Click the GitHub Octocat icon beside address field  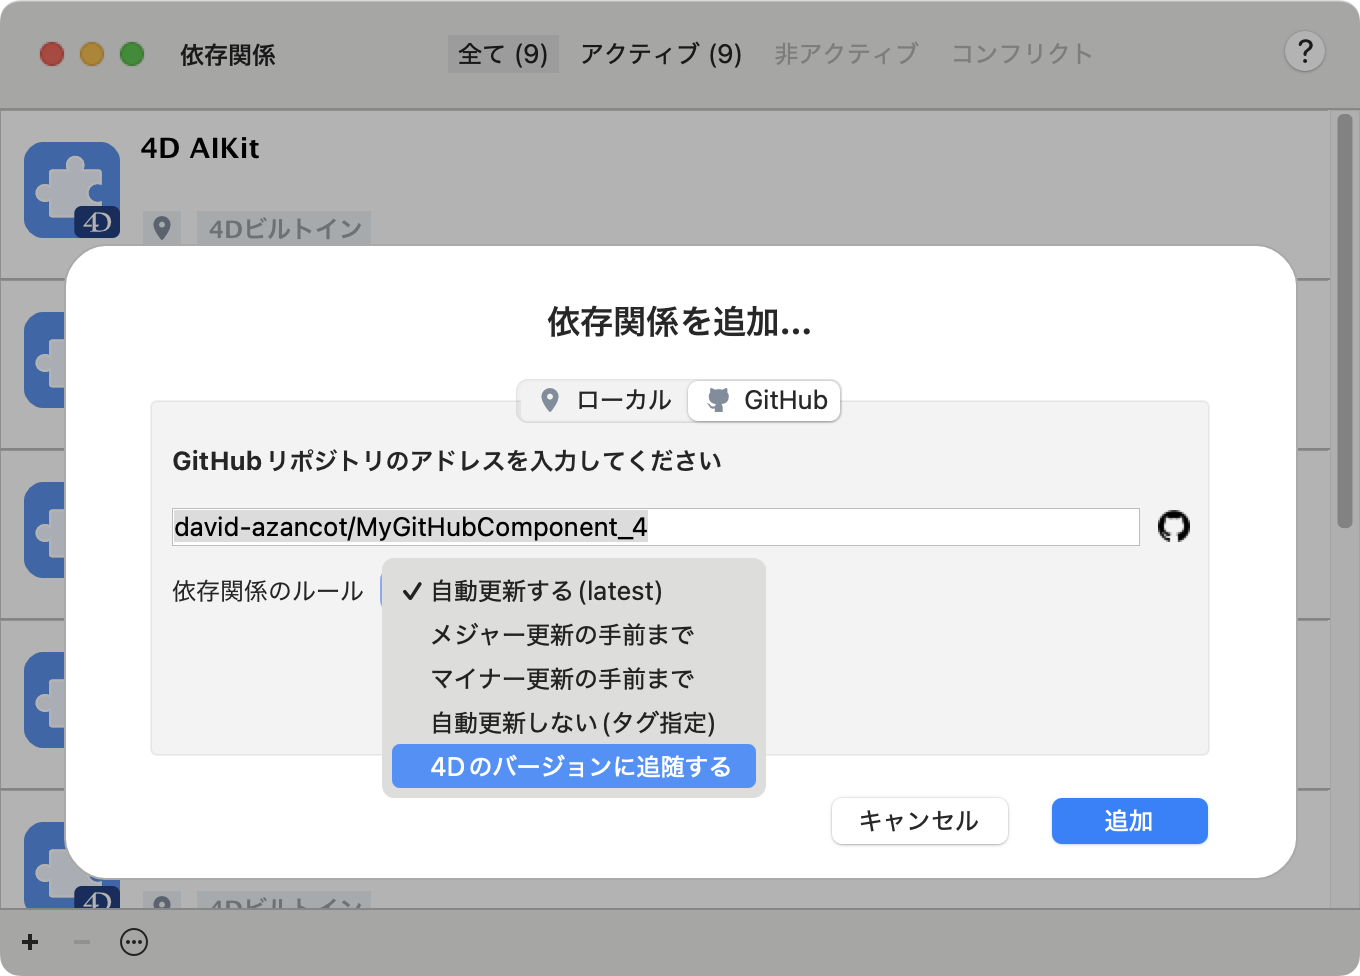(x=1173, y=526)
